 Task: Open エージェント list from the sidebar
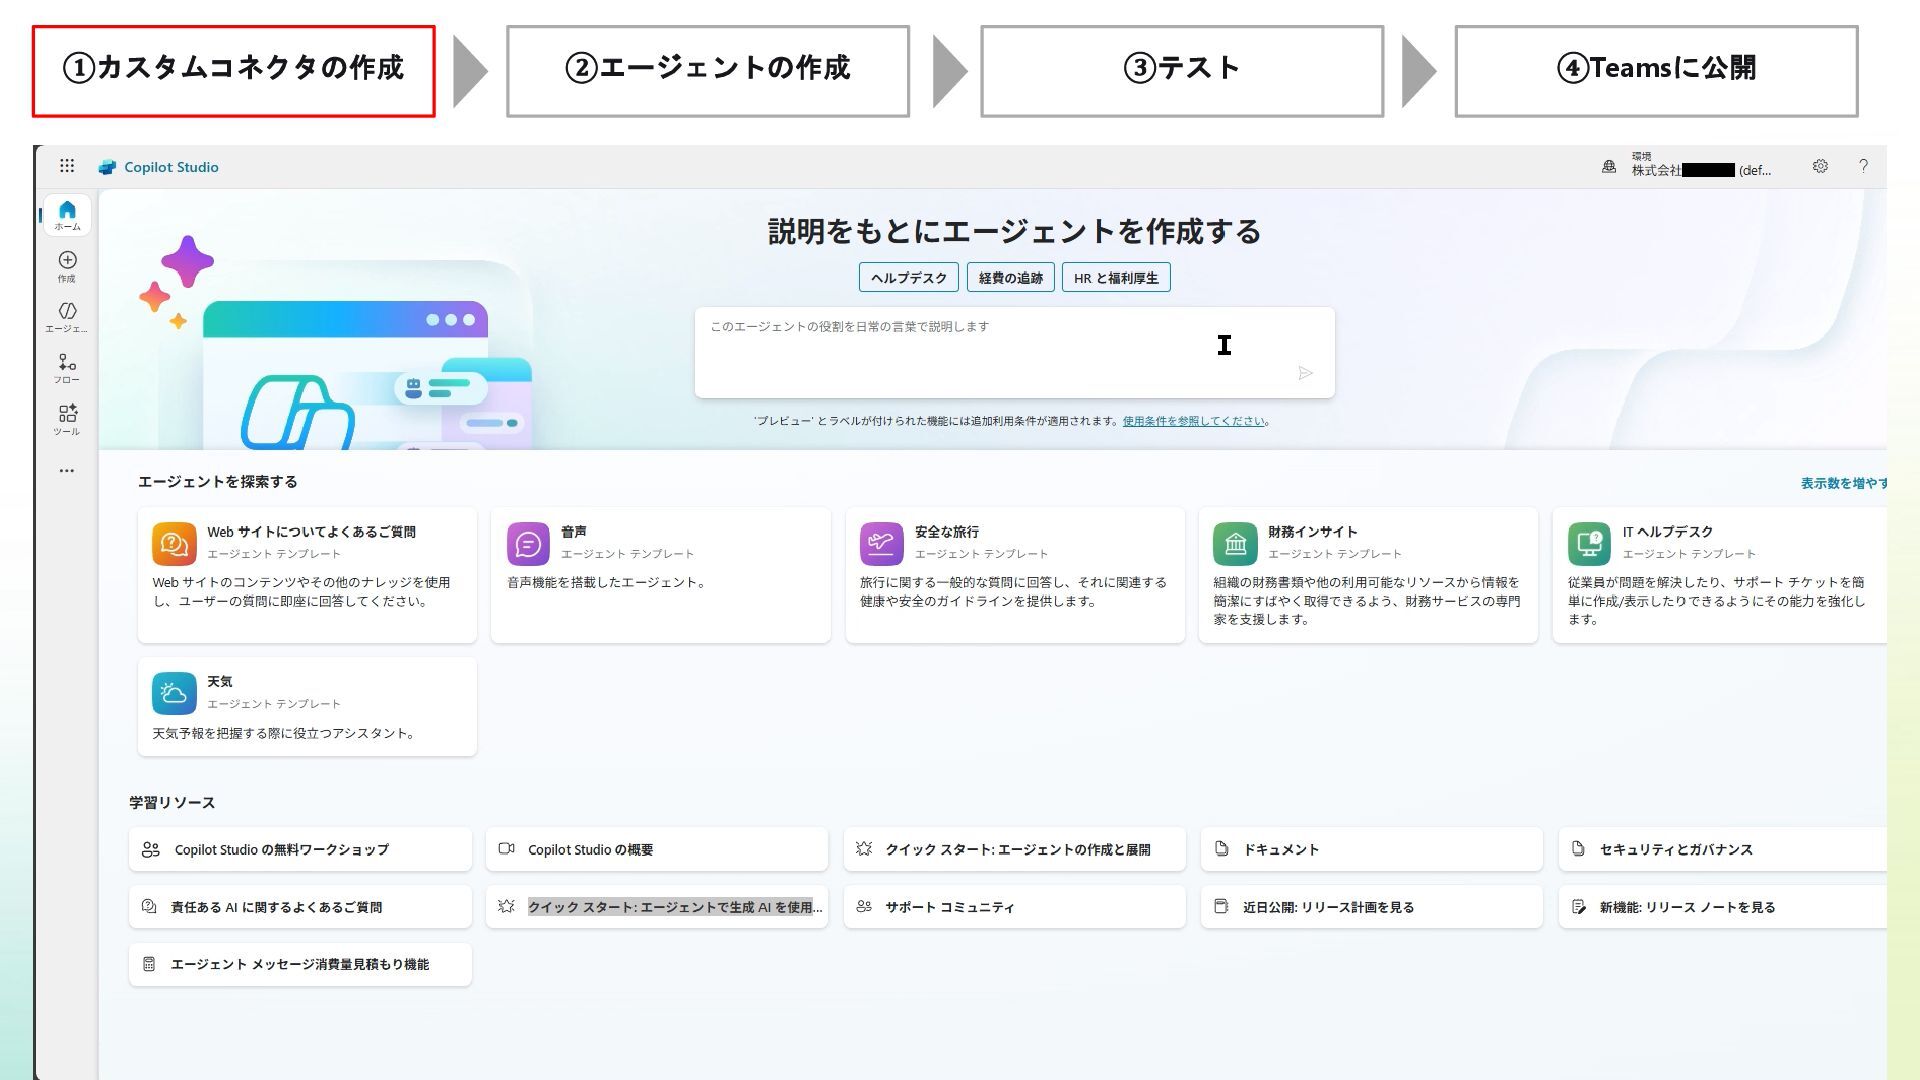67,317
